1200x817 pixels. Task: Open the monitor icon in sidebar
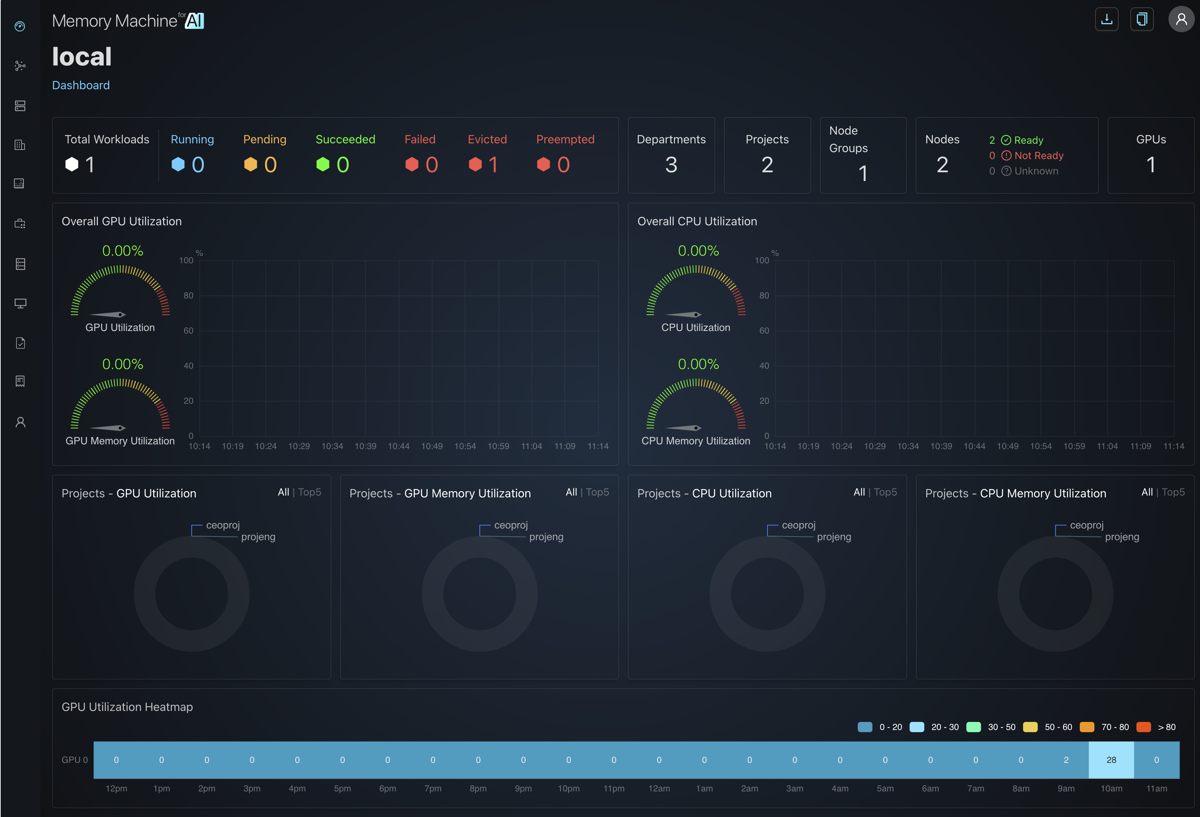point(20,303)
